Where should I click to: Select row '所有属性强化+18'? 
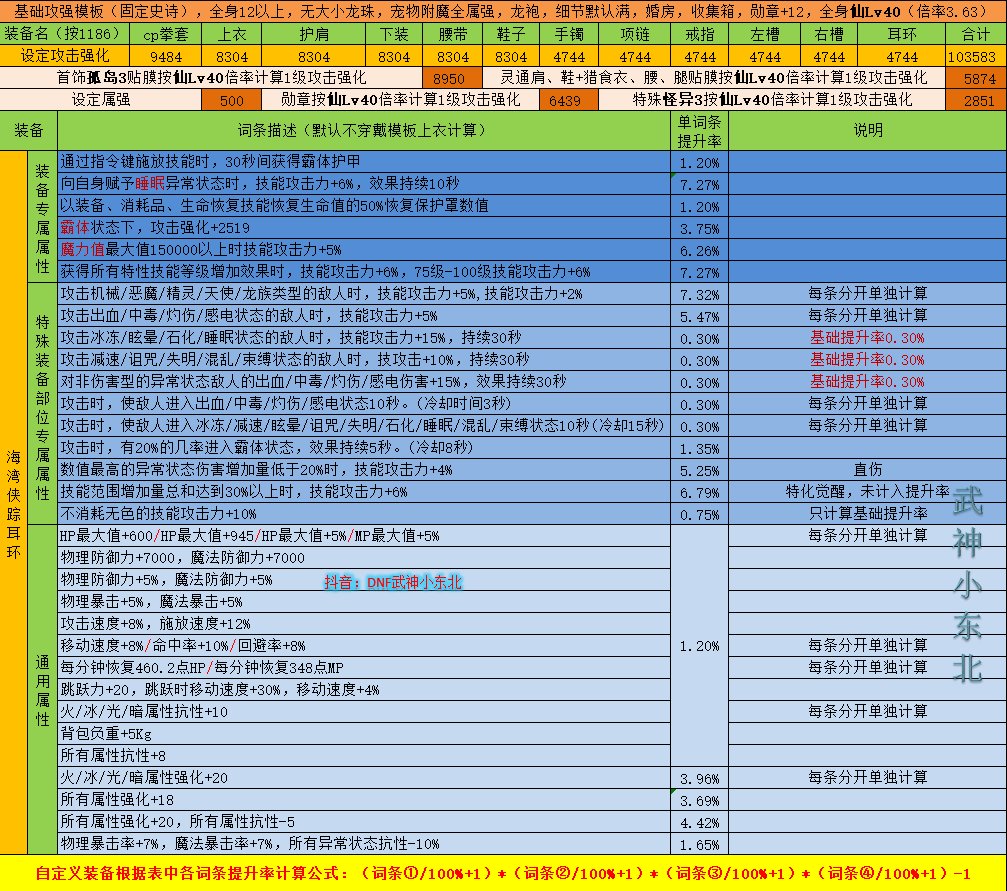pos(363,800)
